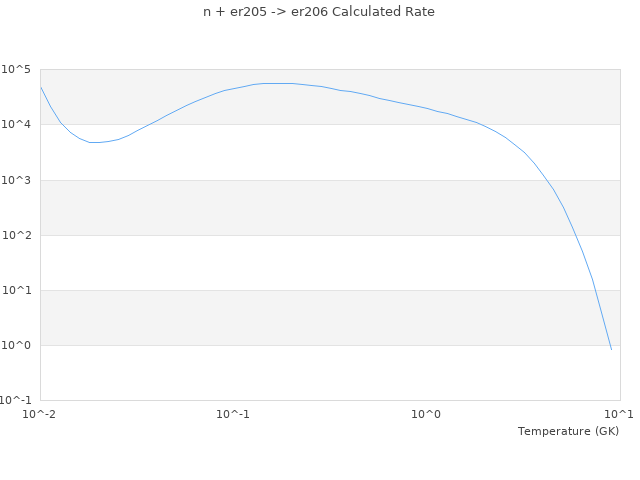Click the curve's local minimum dip near the left
This screenshot has height=480, width=640.
95,142
